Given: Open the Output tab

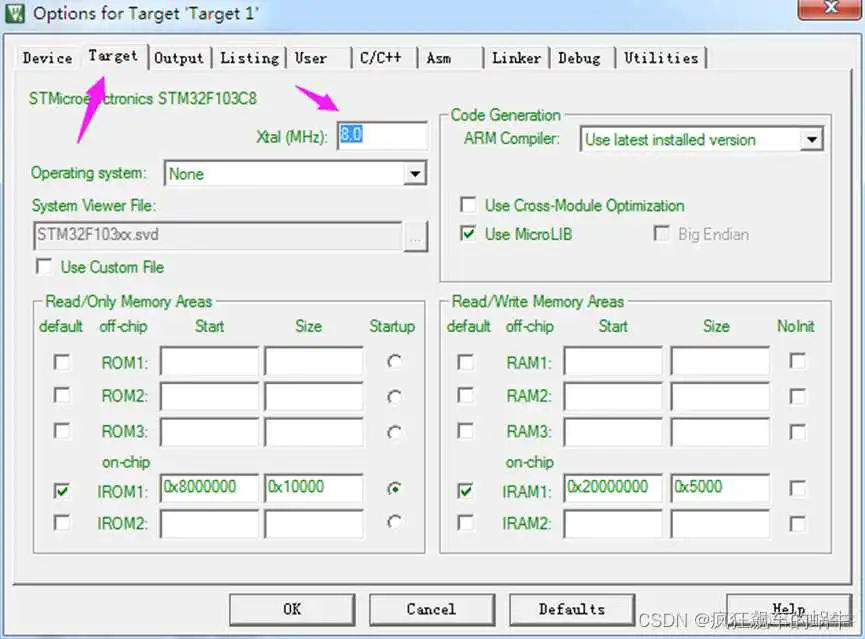Looking at the screenshot, I should click(x=179, y=58).
